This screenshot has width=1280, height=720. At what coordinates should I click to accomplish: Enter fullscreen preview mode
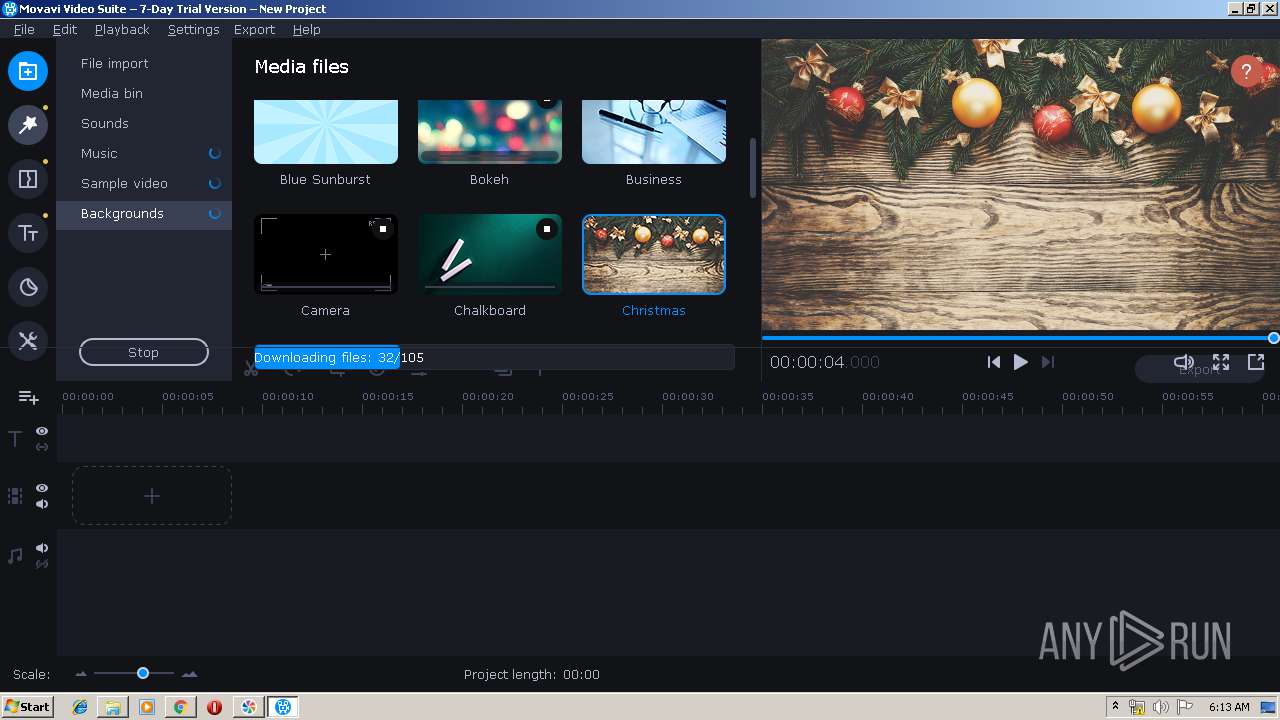(x=1221, y=362)
